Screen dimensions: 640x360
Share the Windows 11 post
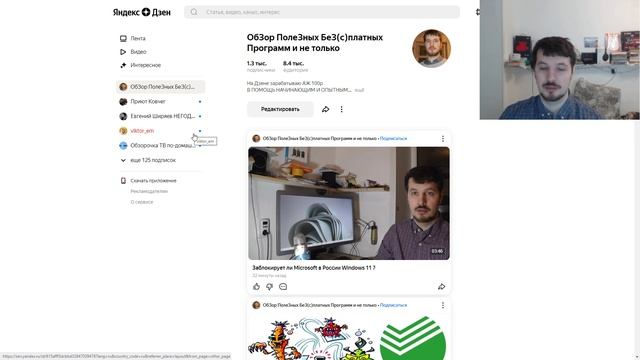tap(442, 287)
